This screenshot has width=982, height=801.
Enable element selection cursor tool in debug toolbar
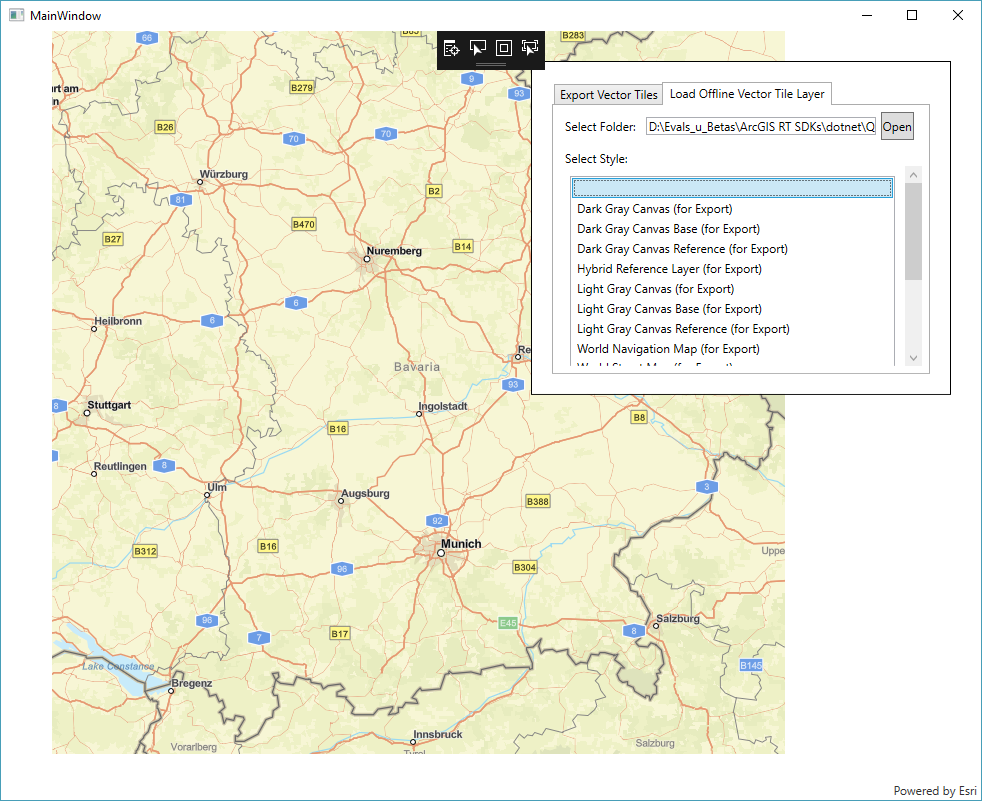click(x=477, y=48)
